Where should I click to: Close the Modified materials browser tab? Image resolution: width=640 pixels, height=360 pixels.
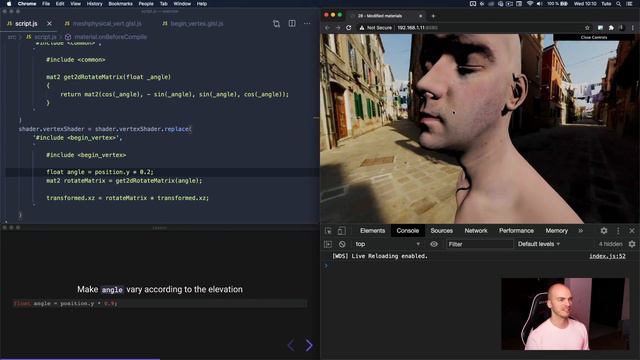pyautogui.click(x=421, y=16)
